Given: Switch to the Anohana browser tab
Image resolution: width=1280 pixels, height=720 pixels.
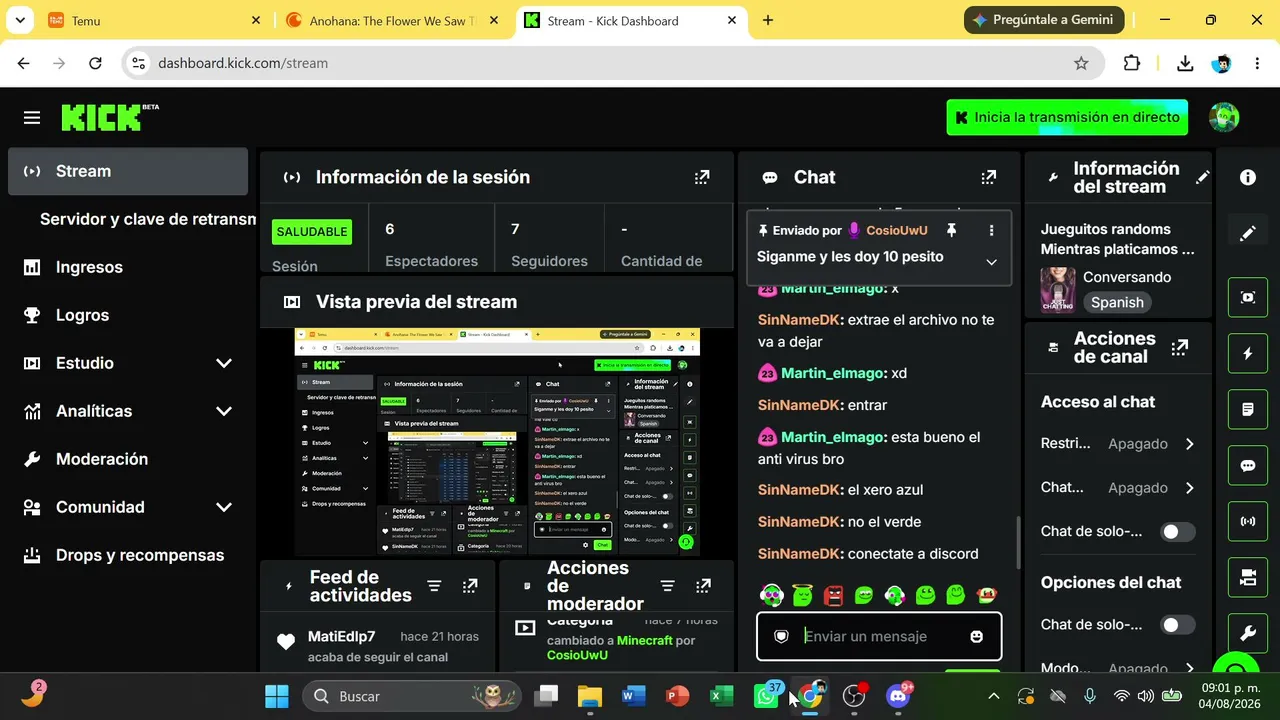Looking at the screenshot, I should [x=393, y=20].
